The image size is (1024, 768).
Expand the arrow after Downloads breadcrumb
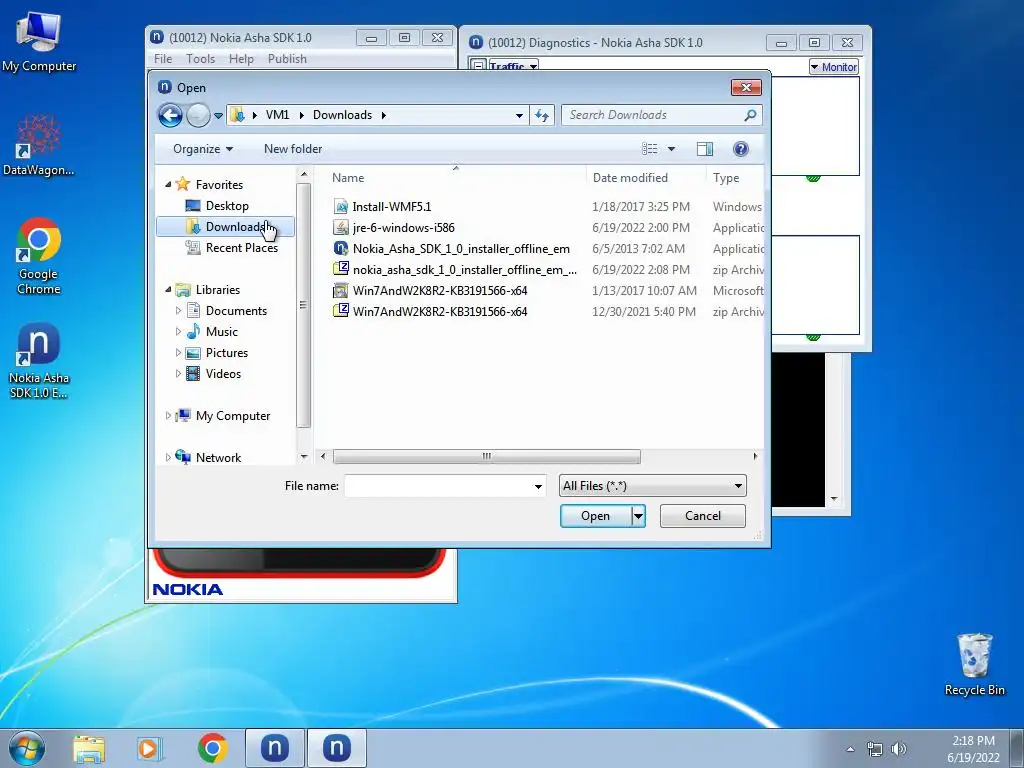point(383,115)
